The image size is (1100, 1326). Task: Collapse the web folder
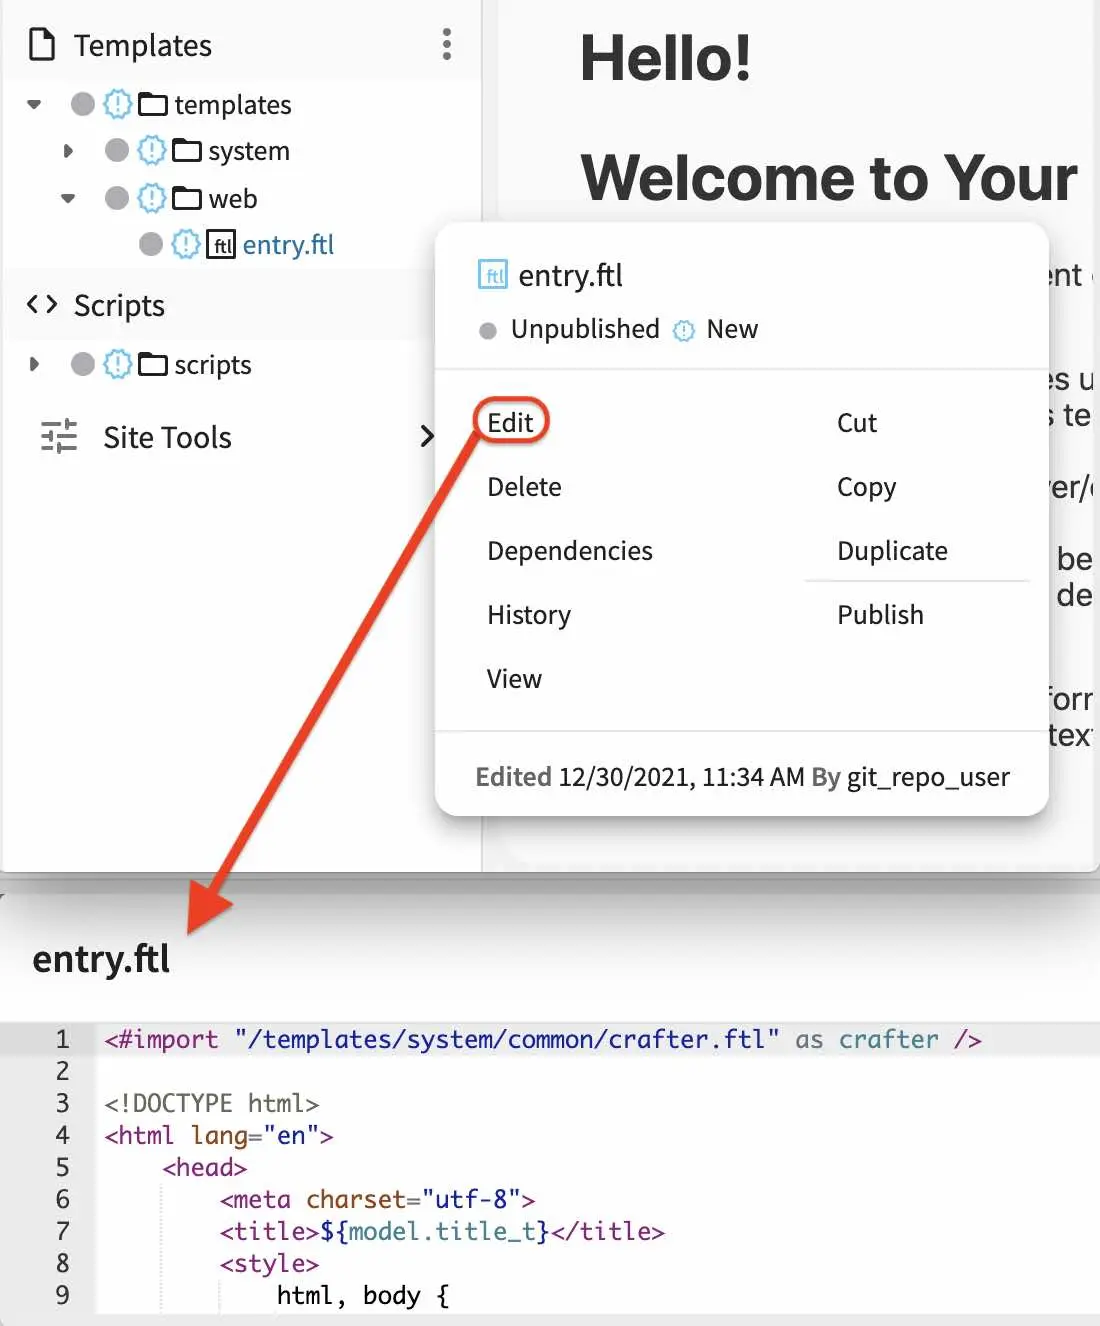68,198
